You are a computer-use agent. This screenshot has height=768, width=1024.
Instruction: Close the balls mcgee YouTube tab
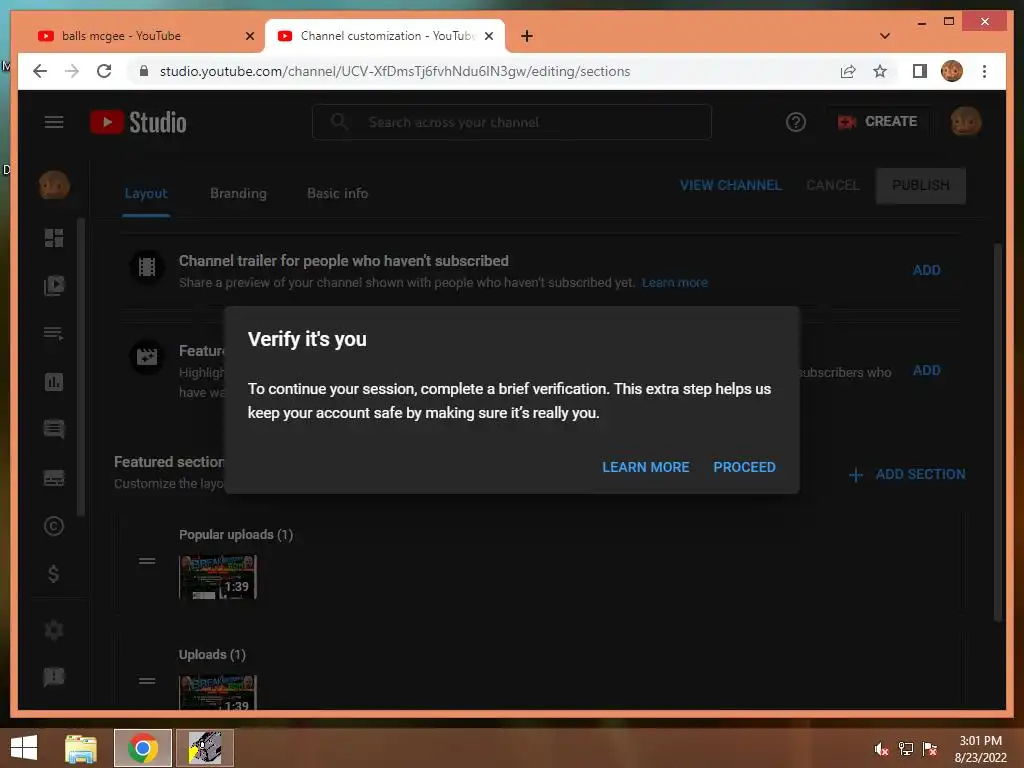249,36
